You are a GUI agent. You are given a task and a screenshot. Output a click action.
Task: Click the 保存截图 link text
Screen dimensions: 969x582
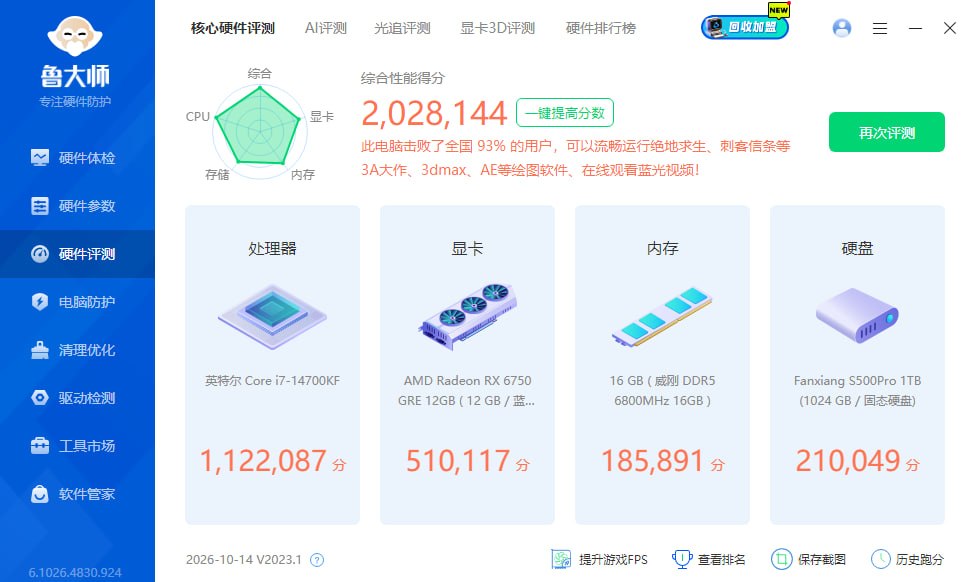[822, 560]
